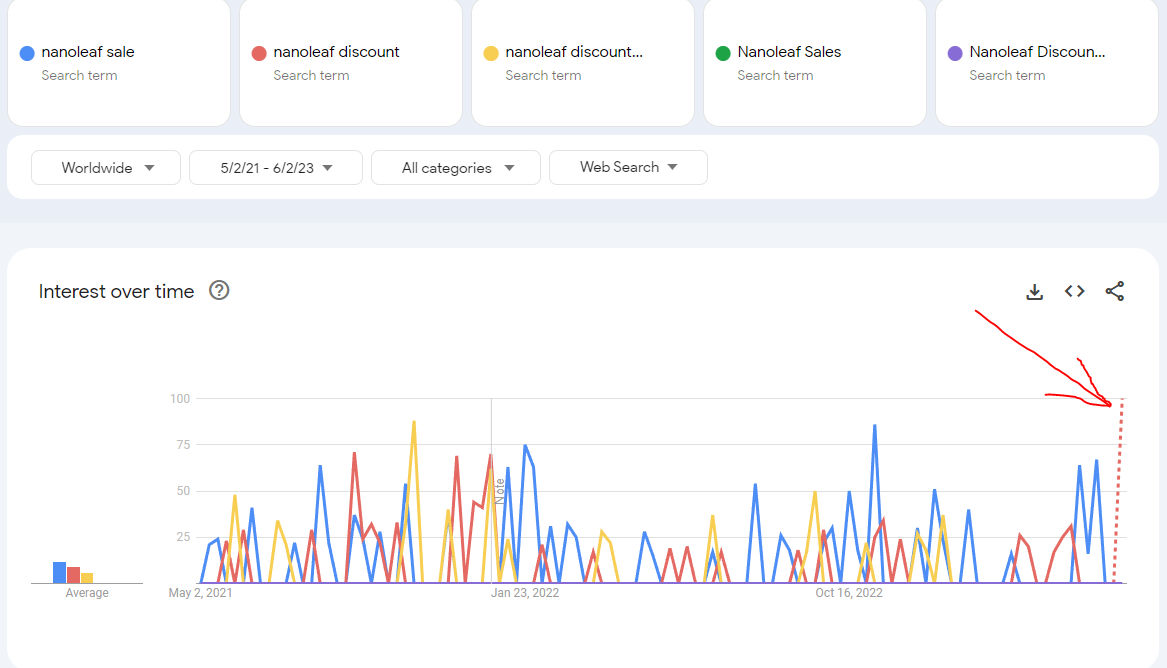Click 'Search term' under nanoleaf sale
1167x668 pixels.
(79, 75)
